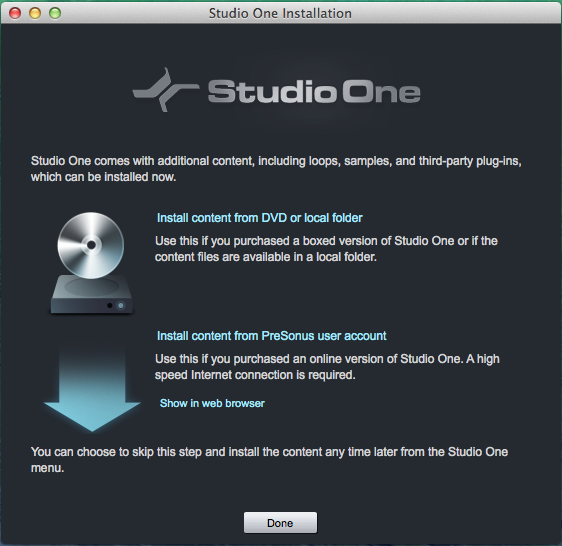Click the disc drive base icon
Viewport: 562px width, 546px height.
92,295
